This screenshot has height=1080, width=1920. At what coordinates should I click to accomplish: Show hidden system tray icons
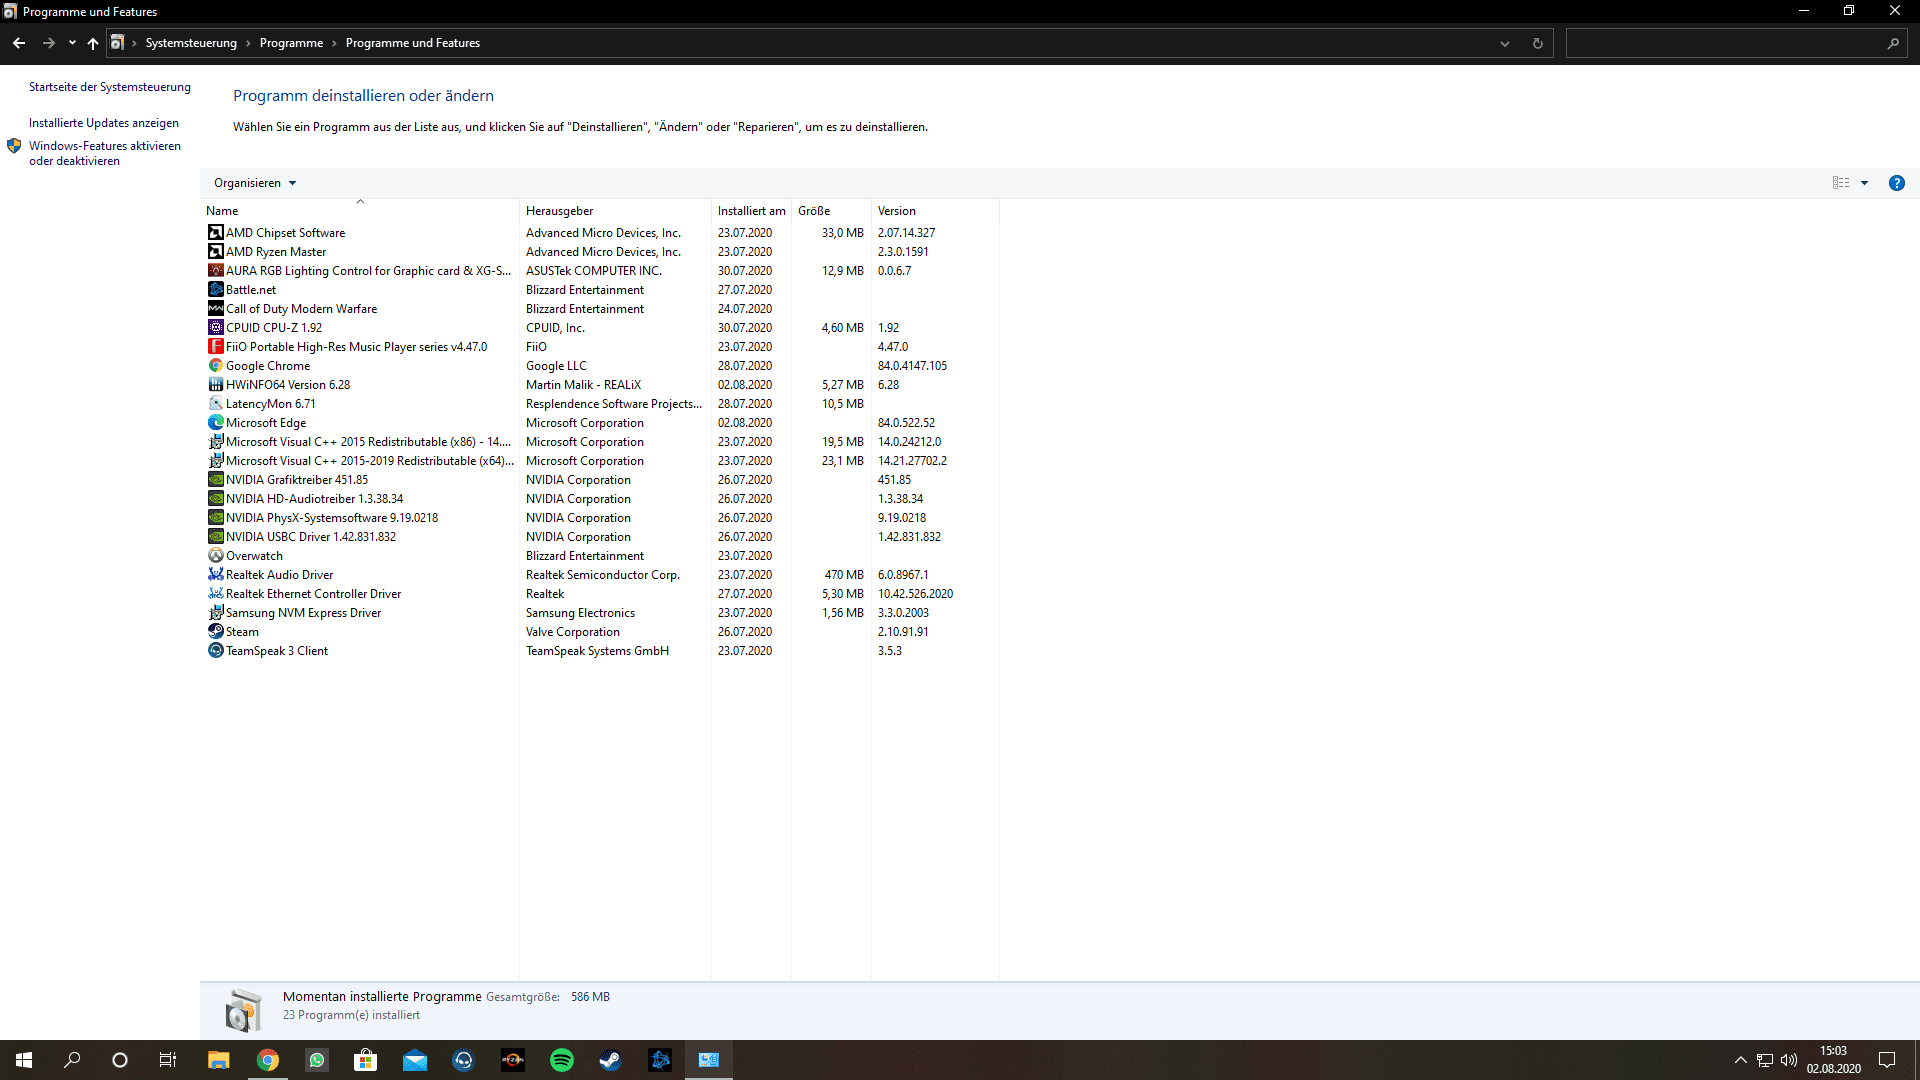[1740, 1060]
